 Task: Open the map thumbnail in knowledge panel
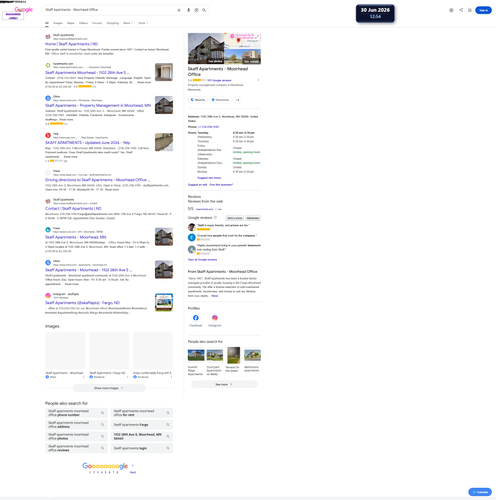(x=243, y=41)
